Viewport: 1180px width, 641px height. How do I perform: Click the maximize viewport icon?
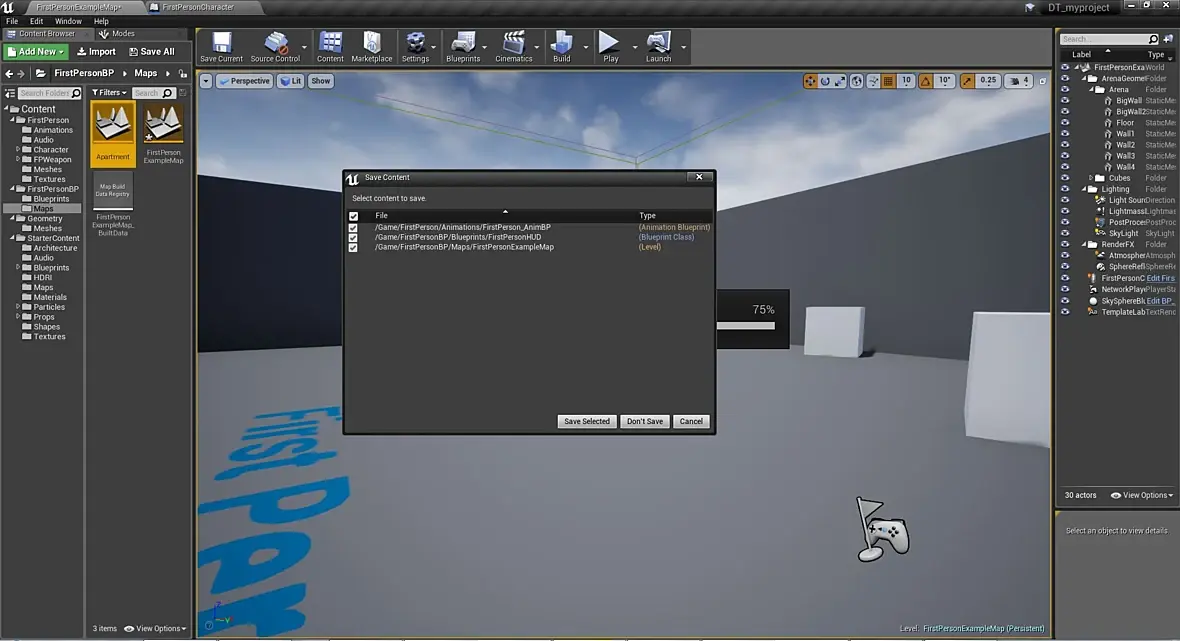click(1042, 81)
